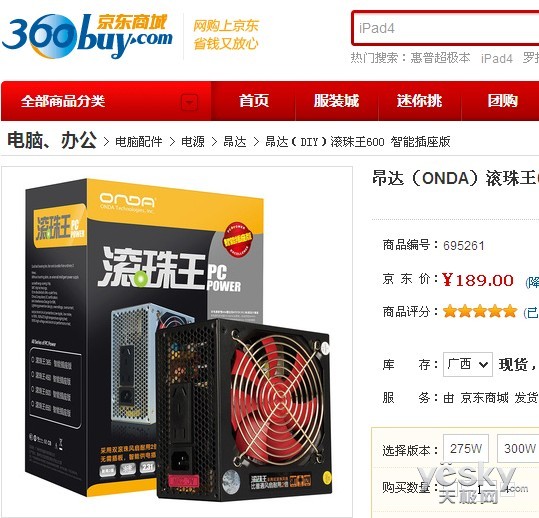Open the 服装城 menu item

pyautogui.click(x=336, y=101)
